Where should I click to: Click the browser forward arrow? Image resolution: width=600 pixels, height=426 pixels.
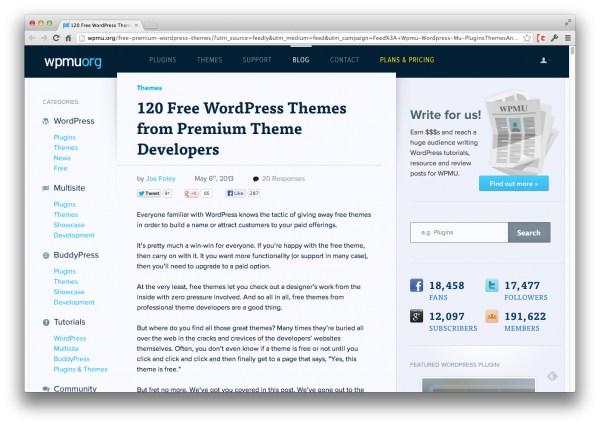point(44,38)
